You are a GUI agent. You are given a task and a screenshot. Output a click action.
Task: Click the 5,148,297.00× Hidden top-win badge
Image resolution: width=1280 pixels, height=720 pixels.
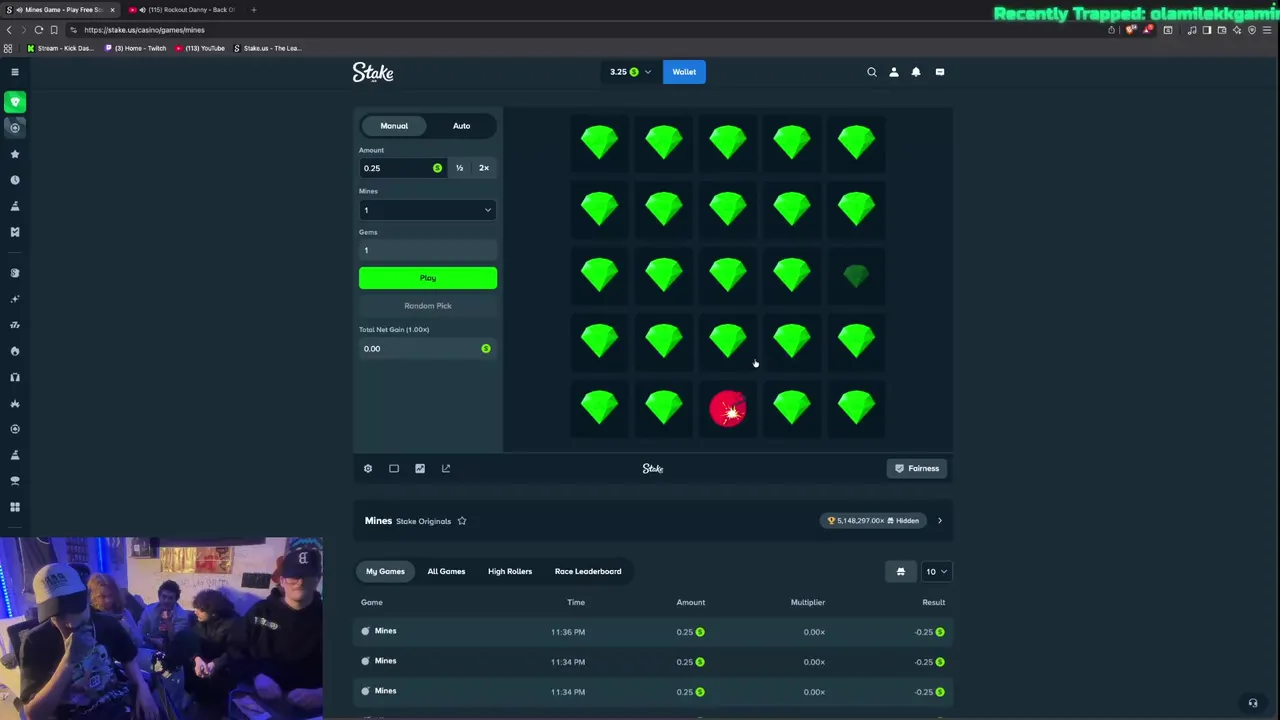(874, 521)
